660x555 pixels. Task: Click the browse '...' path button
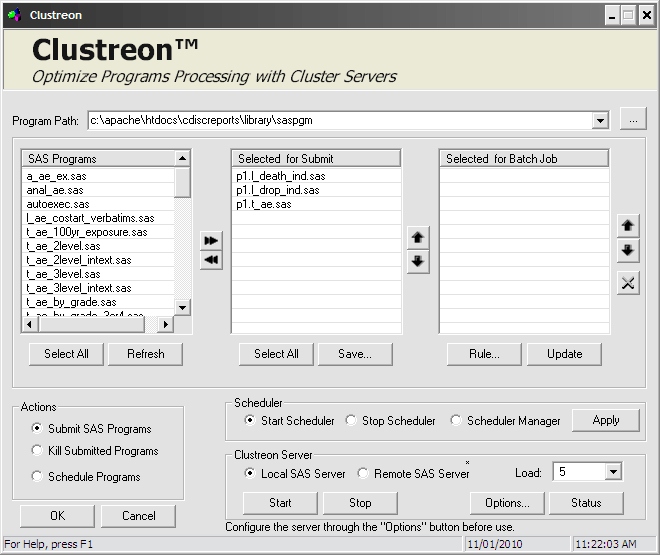click(633, 120)
